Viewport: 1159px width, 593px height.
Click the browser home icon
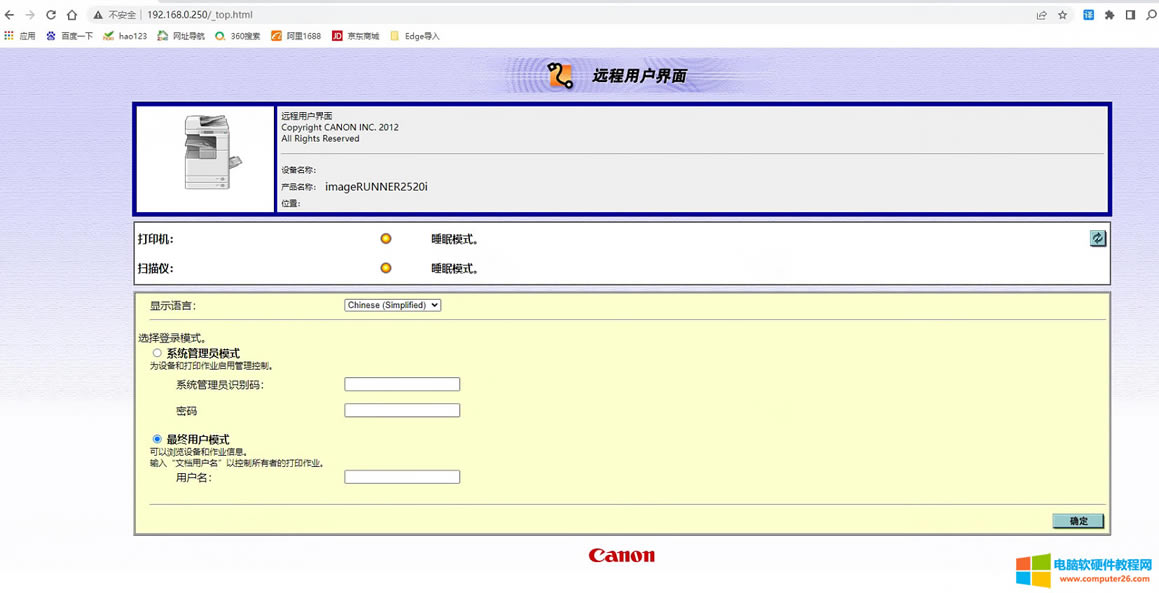click(72, 15)
